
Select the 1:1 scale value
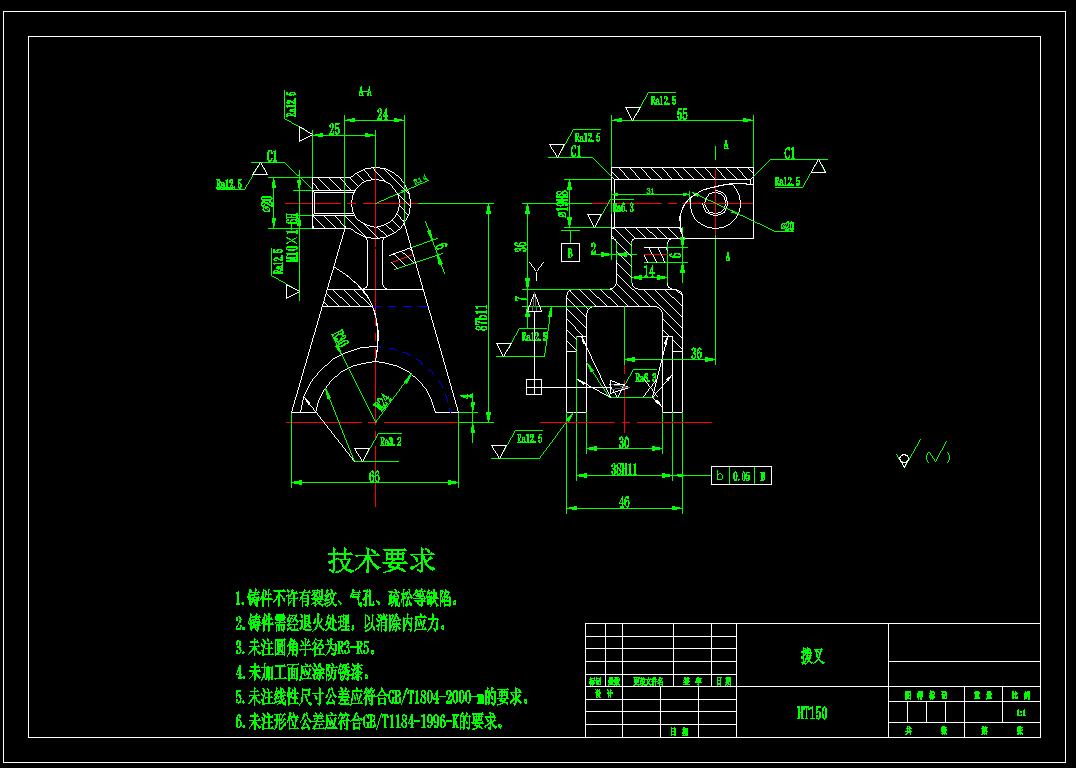(1020, 712)
